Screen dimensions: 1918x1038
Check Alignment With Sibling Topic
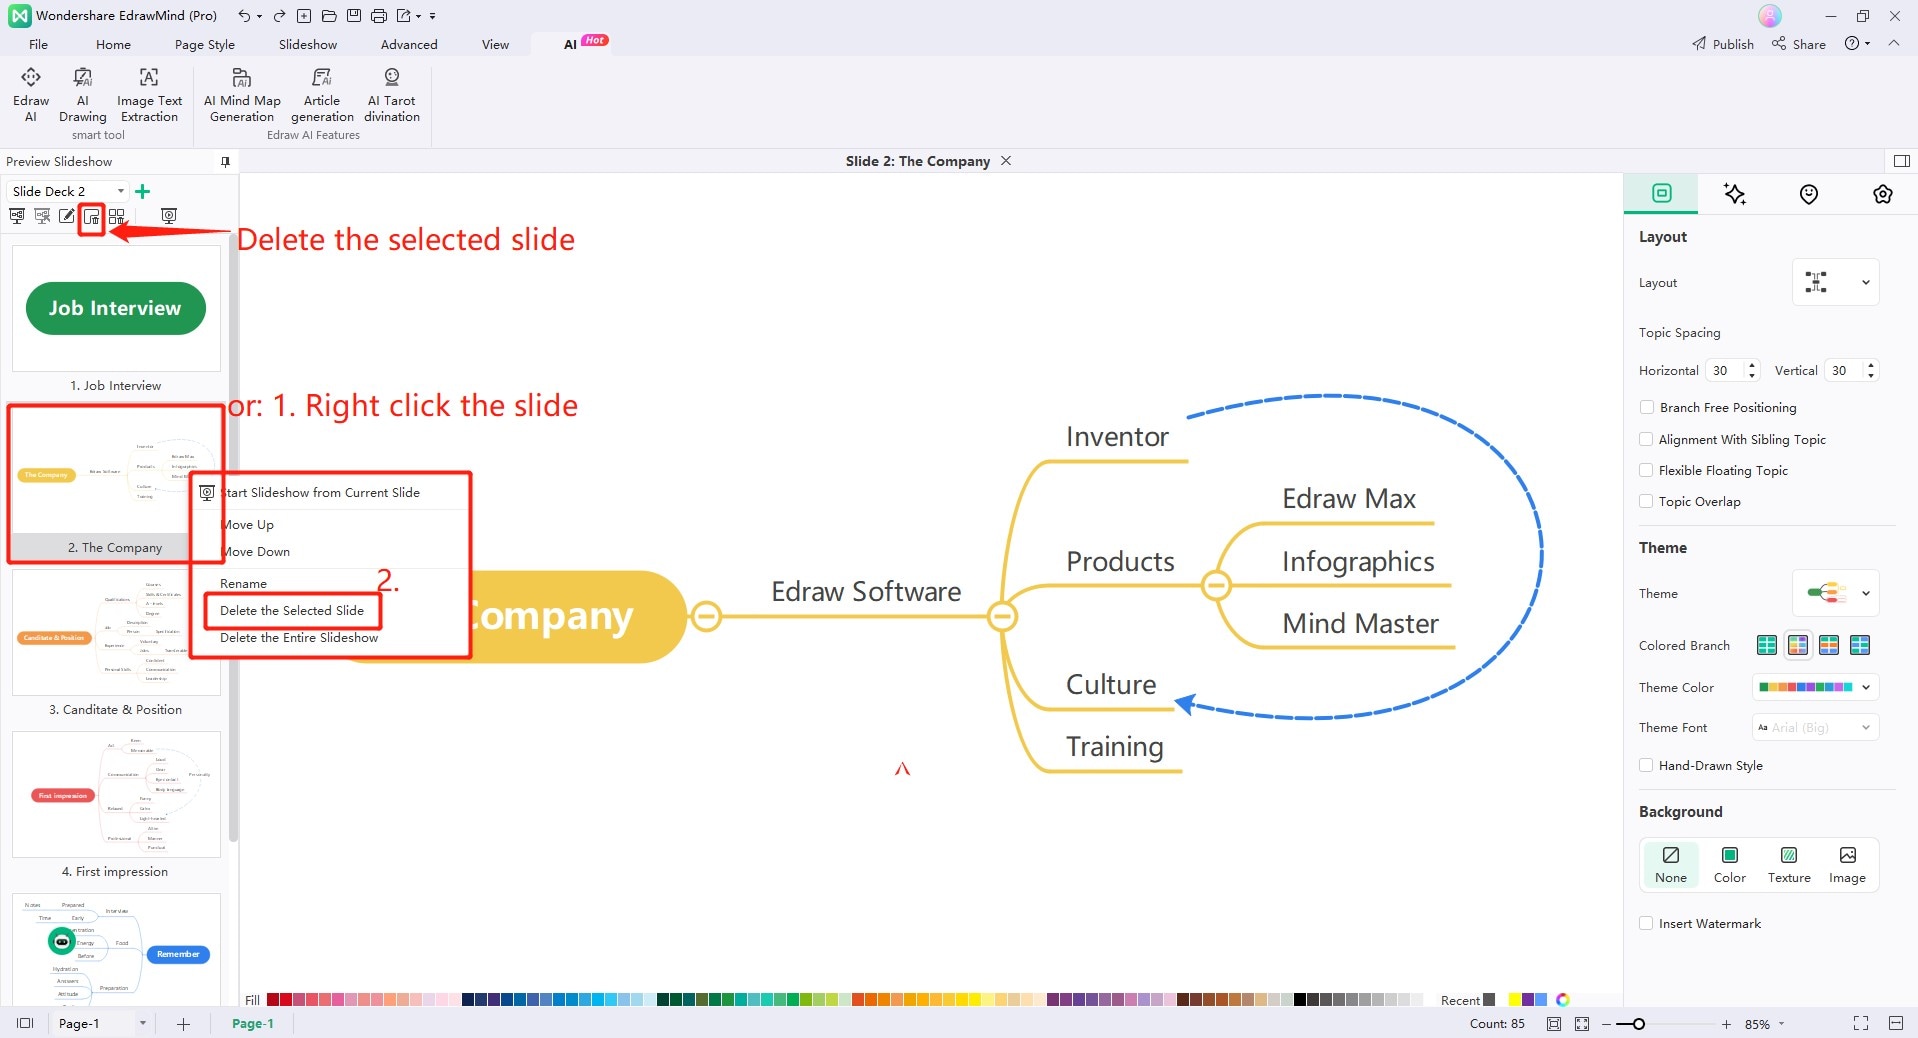point(1646,439)
